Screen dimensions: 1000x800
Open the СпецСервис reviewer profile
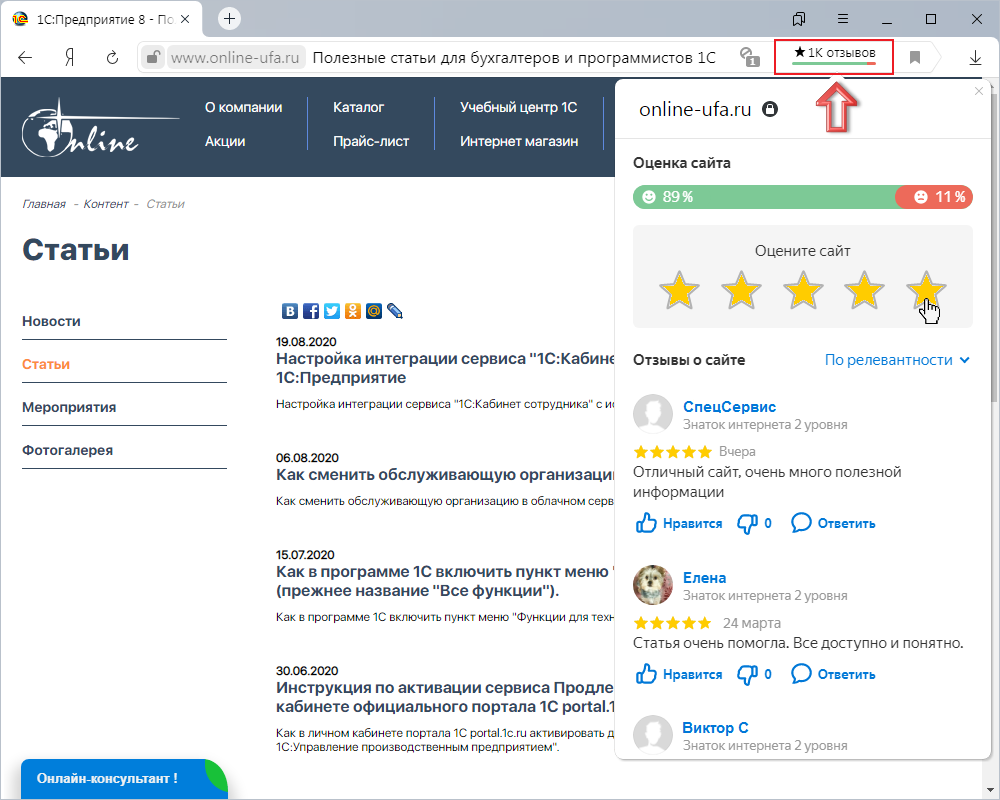point(729,406)
